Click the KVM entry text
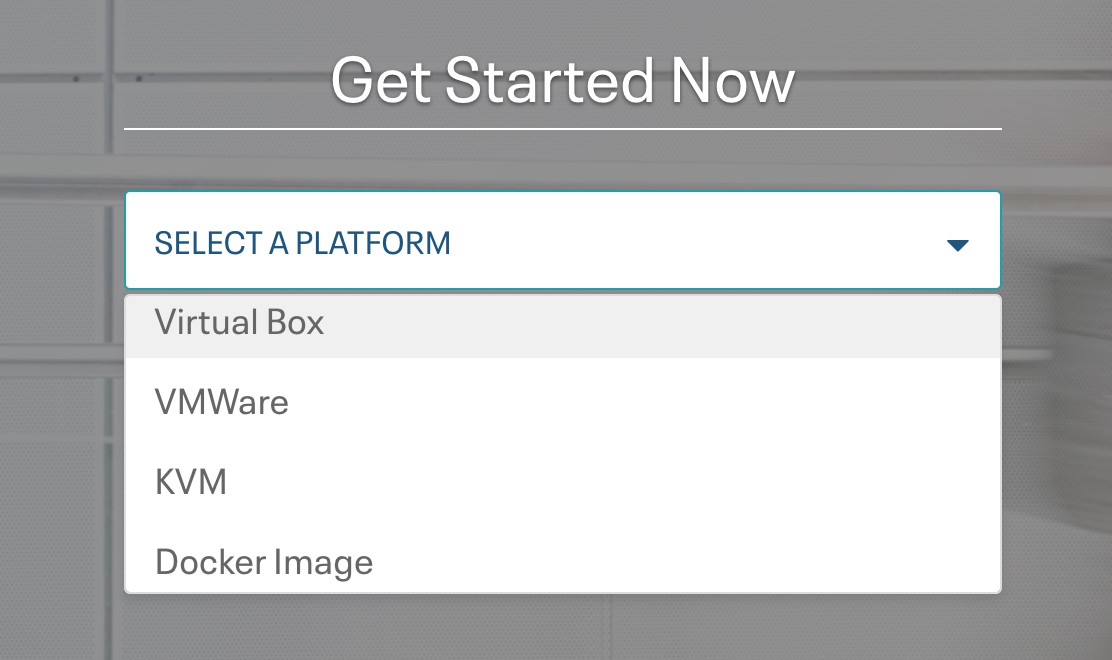 click(191, 482)
